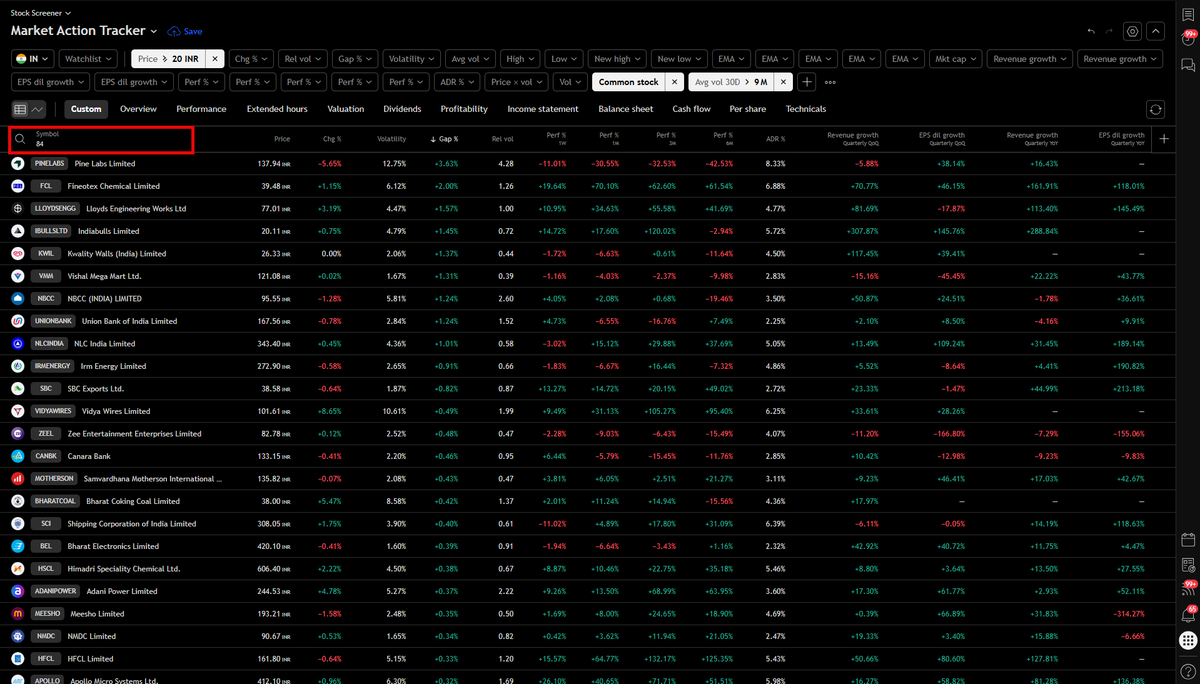Add a column with the plus icon
Image resolution: width=1200 pixels, height=684 pixels.
coord(1163,140)
